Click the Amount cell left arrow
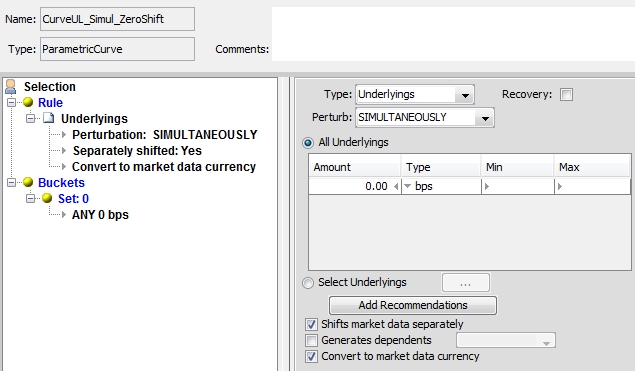 (x=396, y=186)
